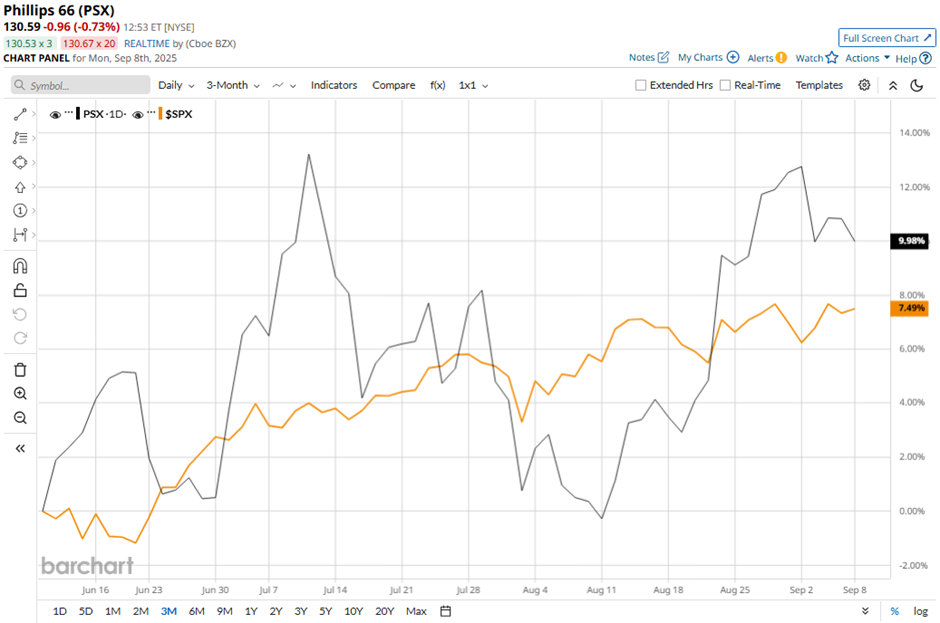Select the Max time range

(416, 611)
